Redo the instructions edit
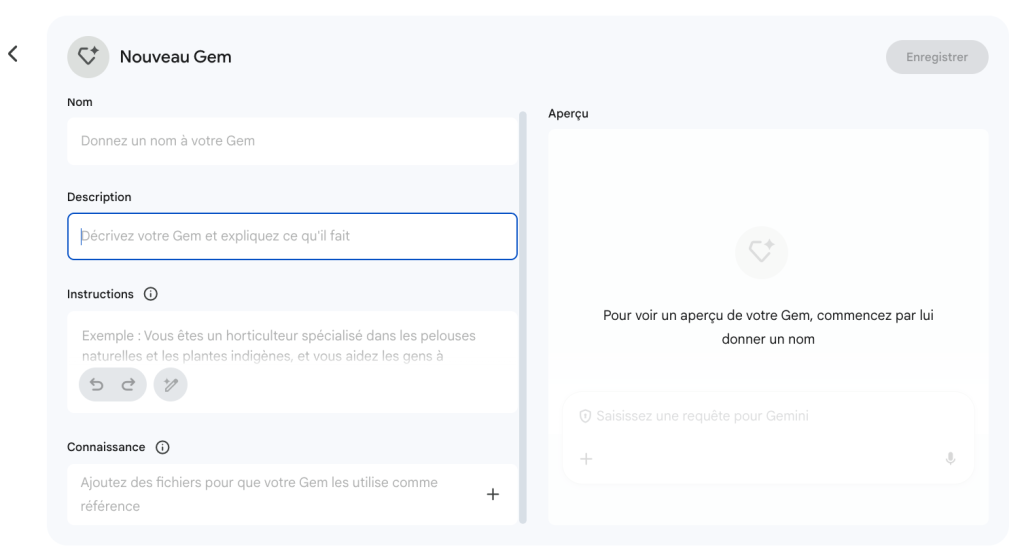This screenshot has width=1024, height=555. (x=126, y=385)
